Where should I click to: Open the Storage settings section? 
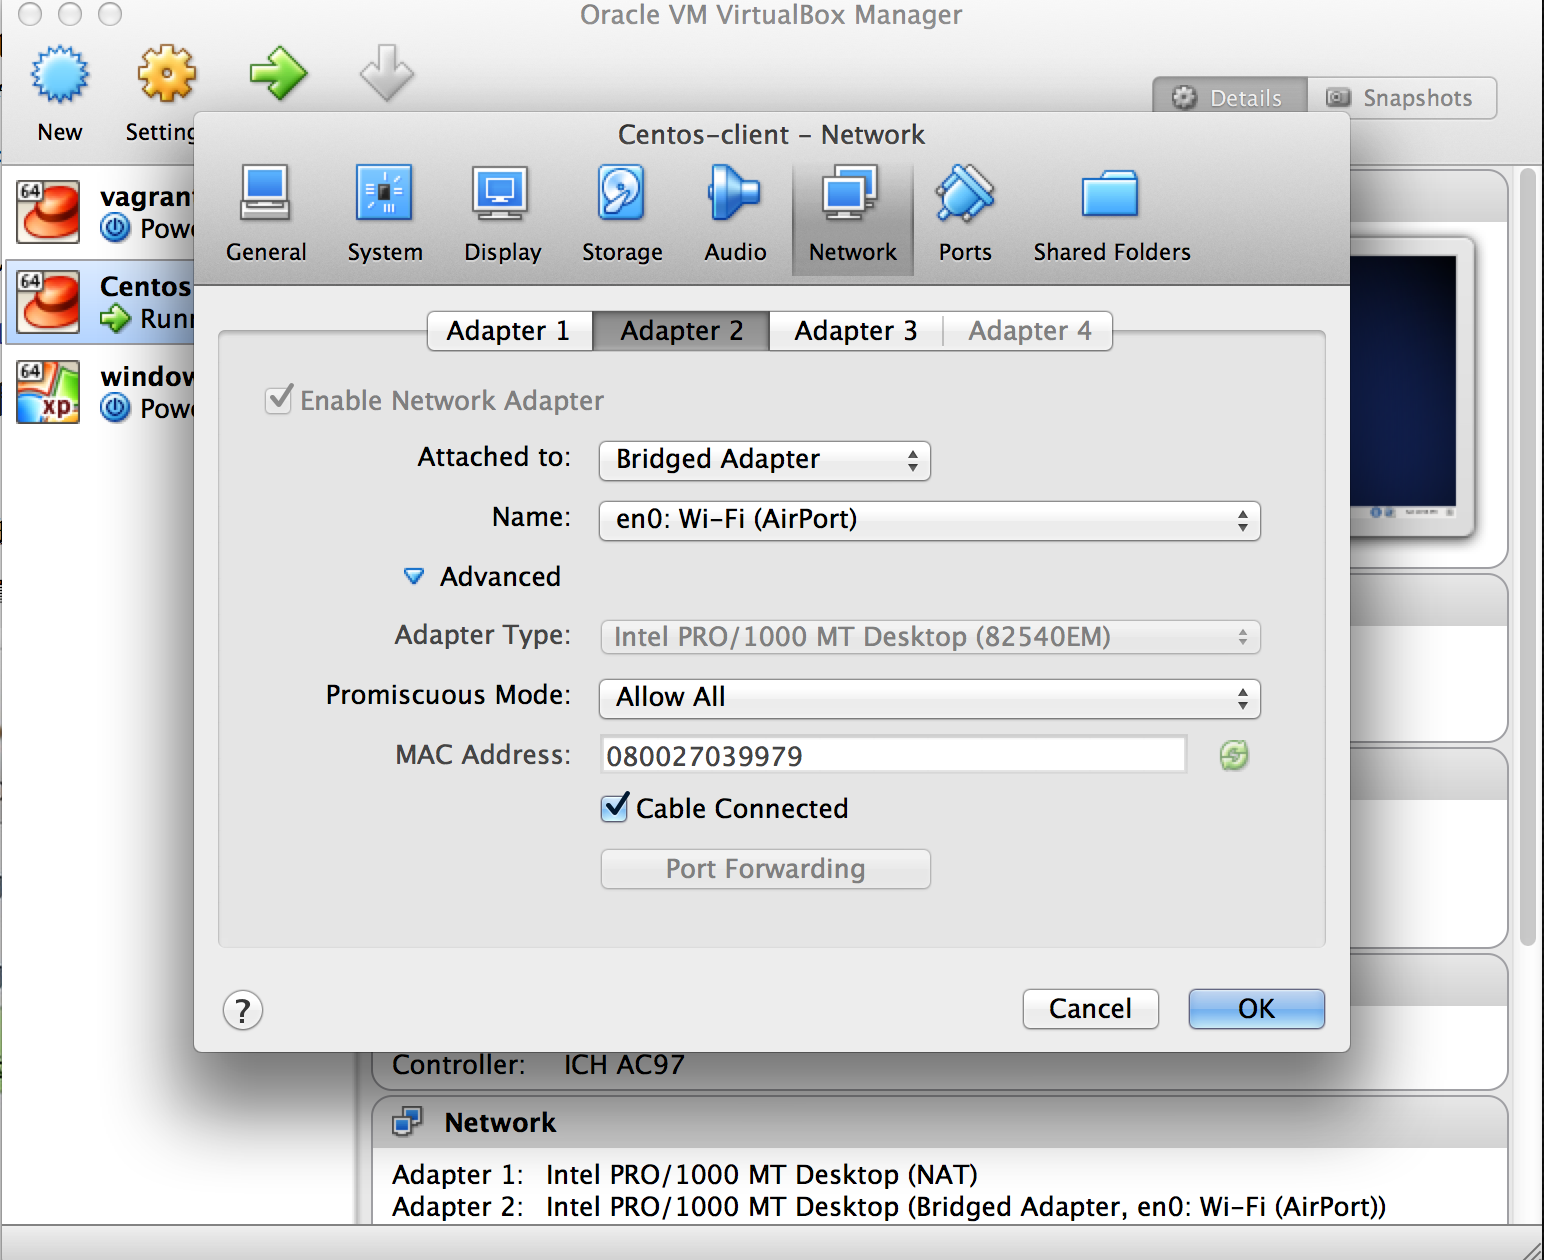tap(622, 214)
